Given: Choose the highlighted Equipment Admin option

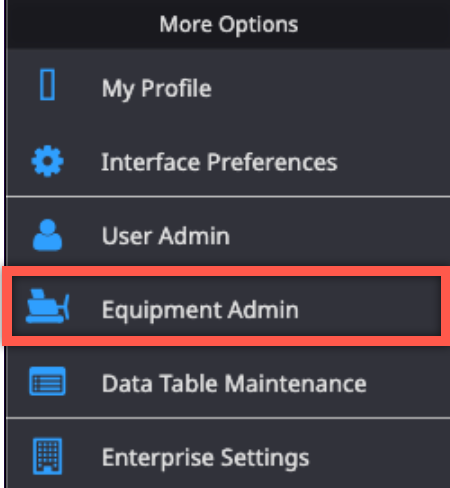Looking at the screenshot, I should click(227, 306).
